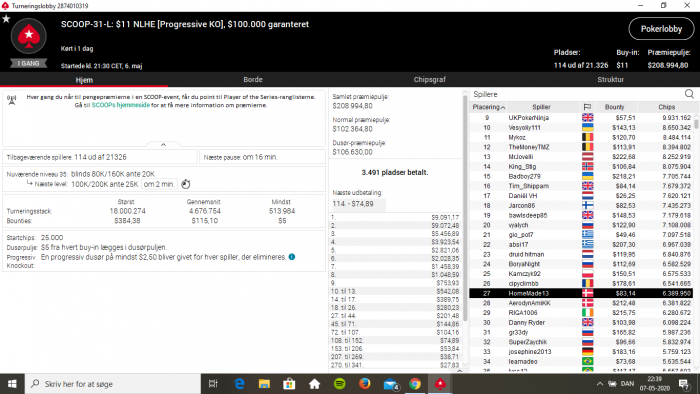The width and height of the screenshot is (700, 394).
Task: Open Microsoft Store from taskbar
Action: coord(289,384)
